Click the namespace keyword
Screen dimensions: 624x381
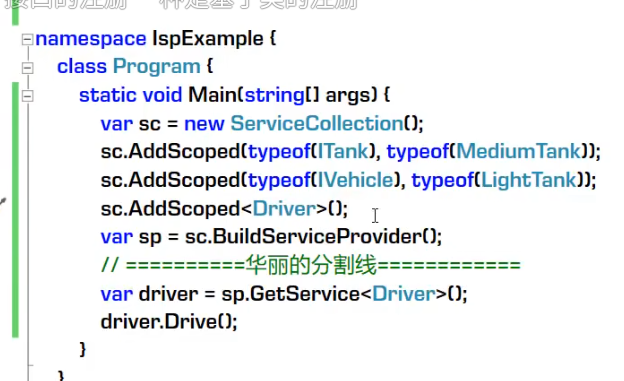[91, 39]
